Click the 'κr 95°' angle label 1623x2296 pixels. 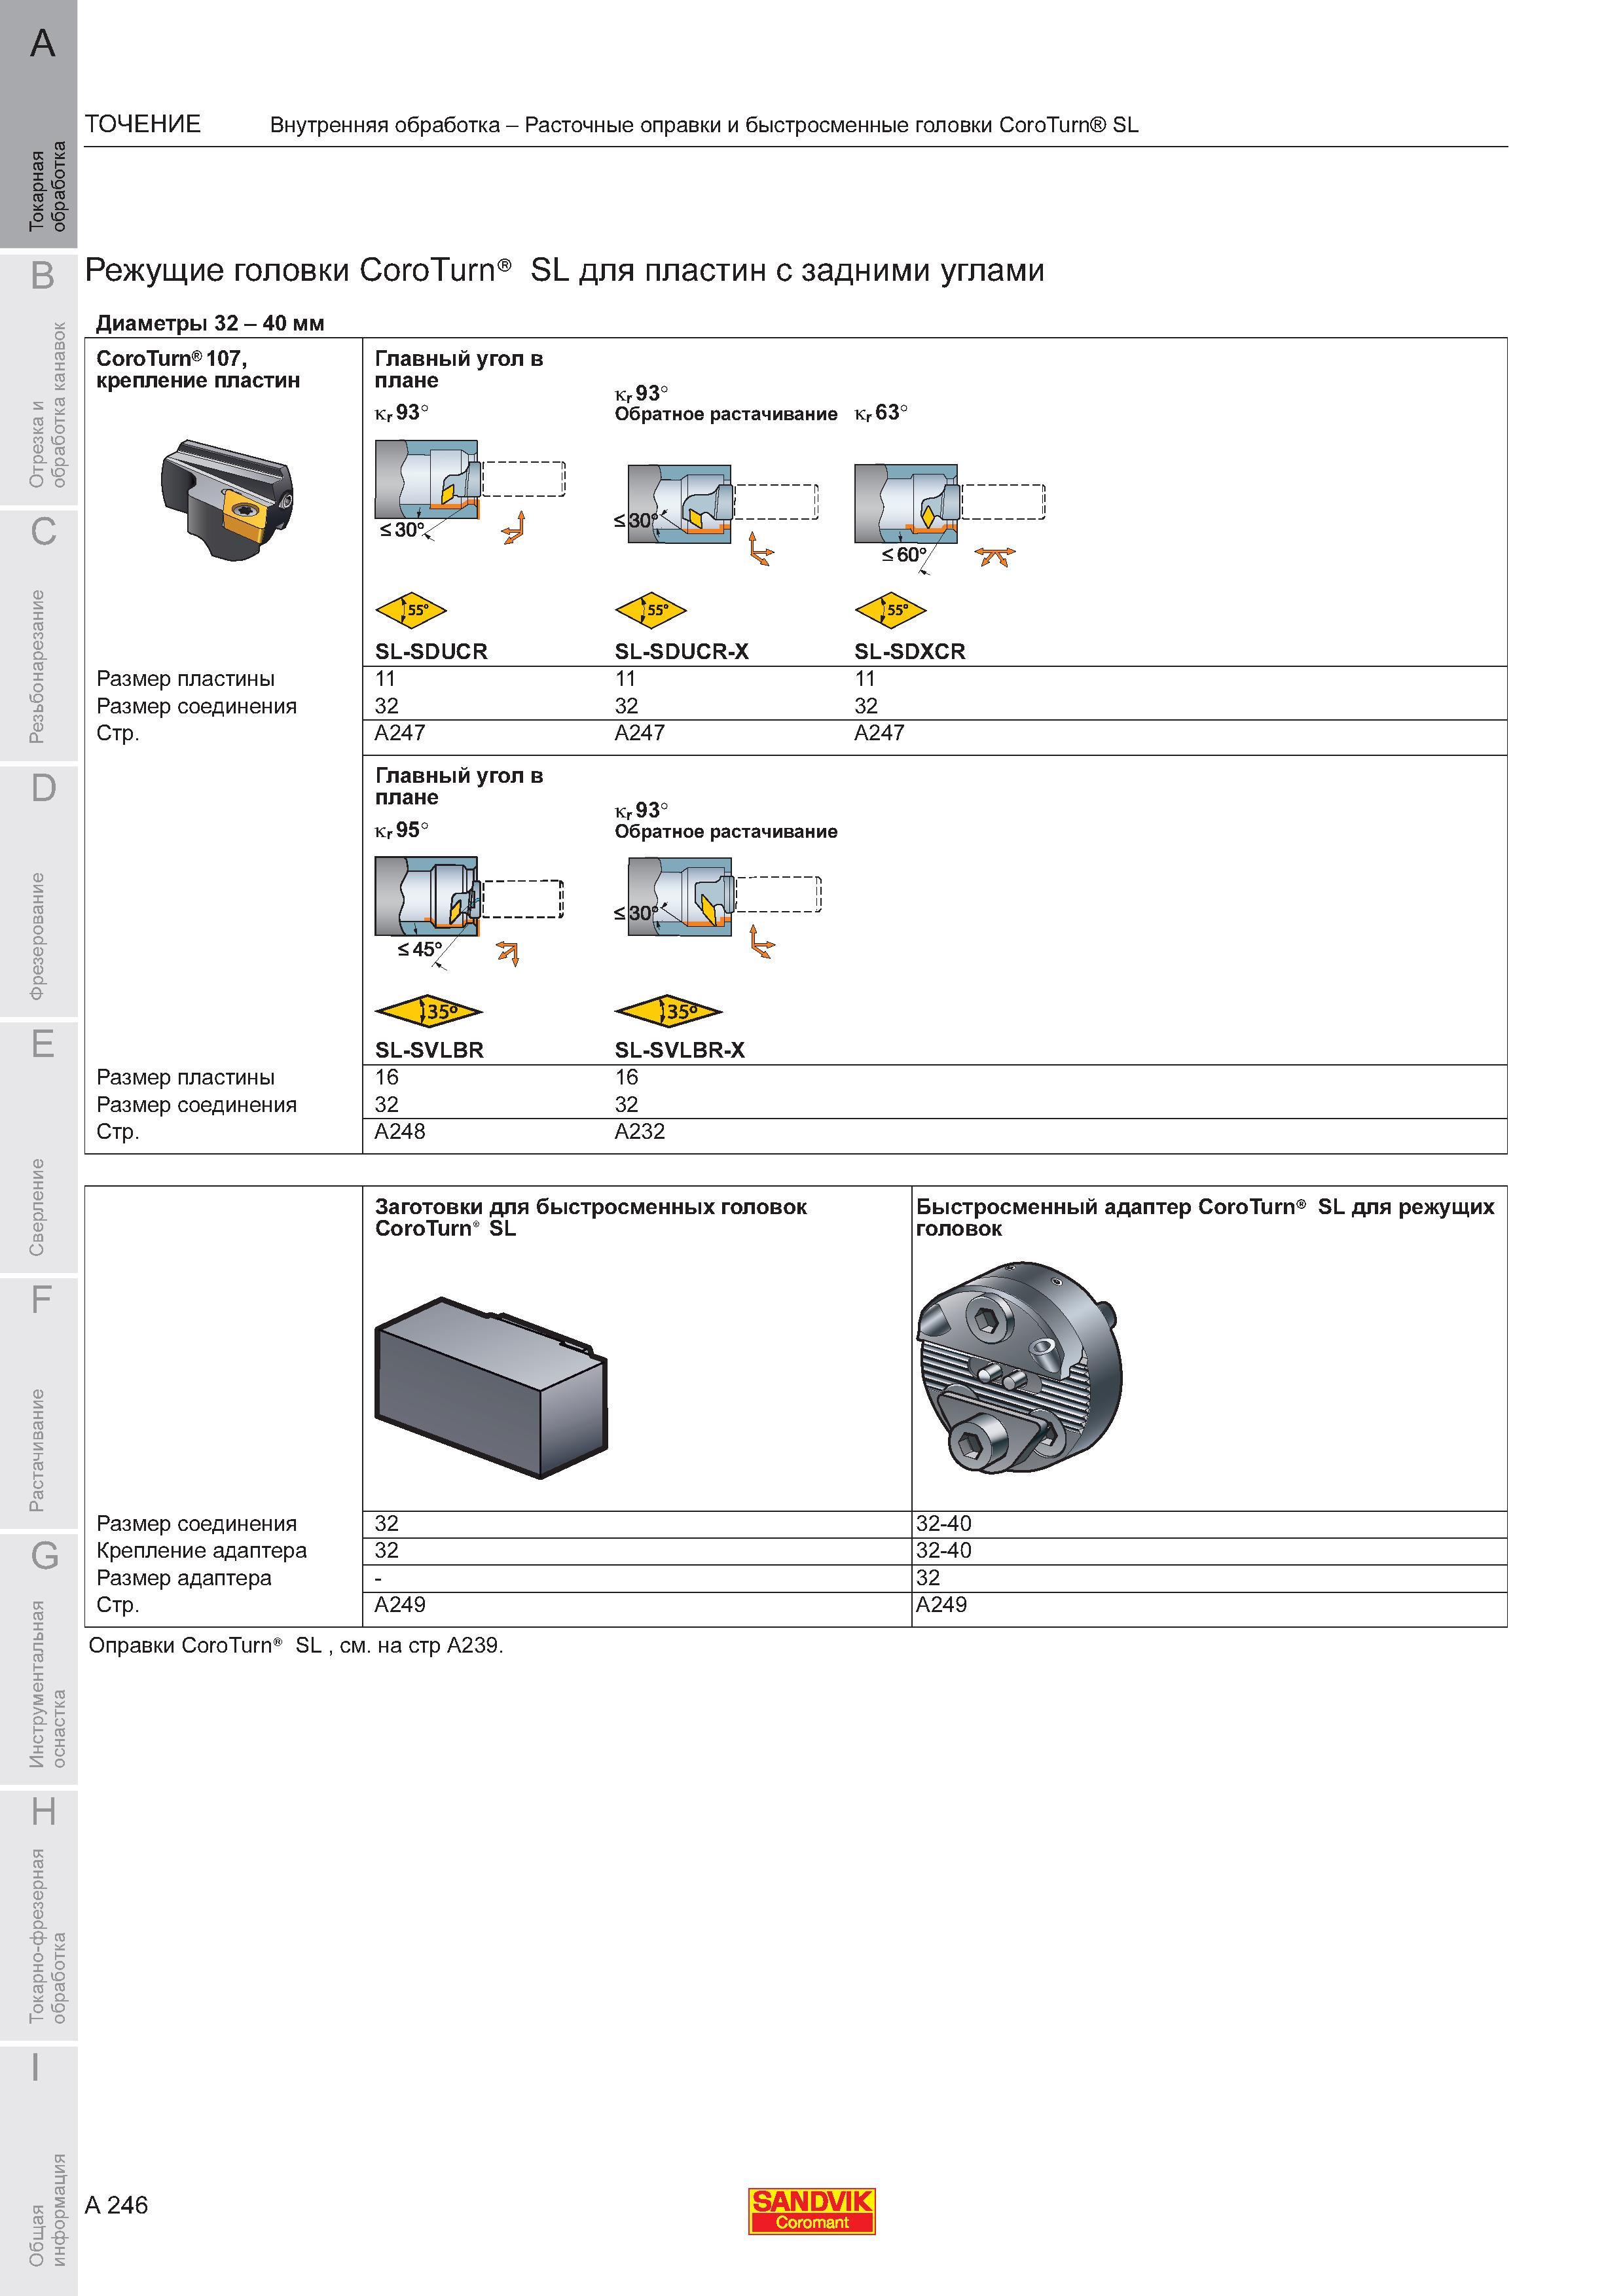tap(402, 830)
